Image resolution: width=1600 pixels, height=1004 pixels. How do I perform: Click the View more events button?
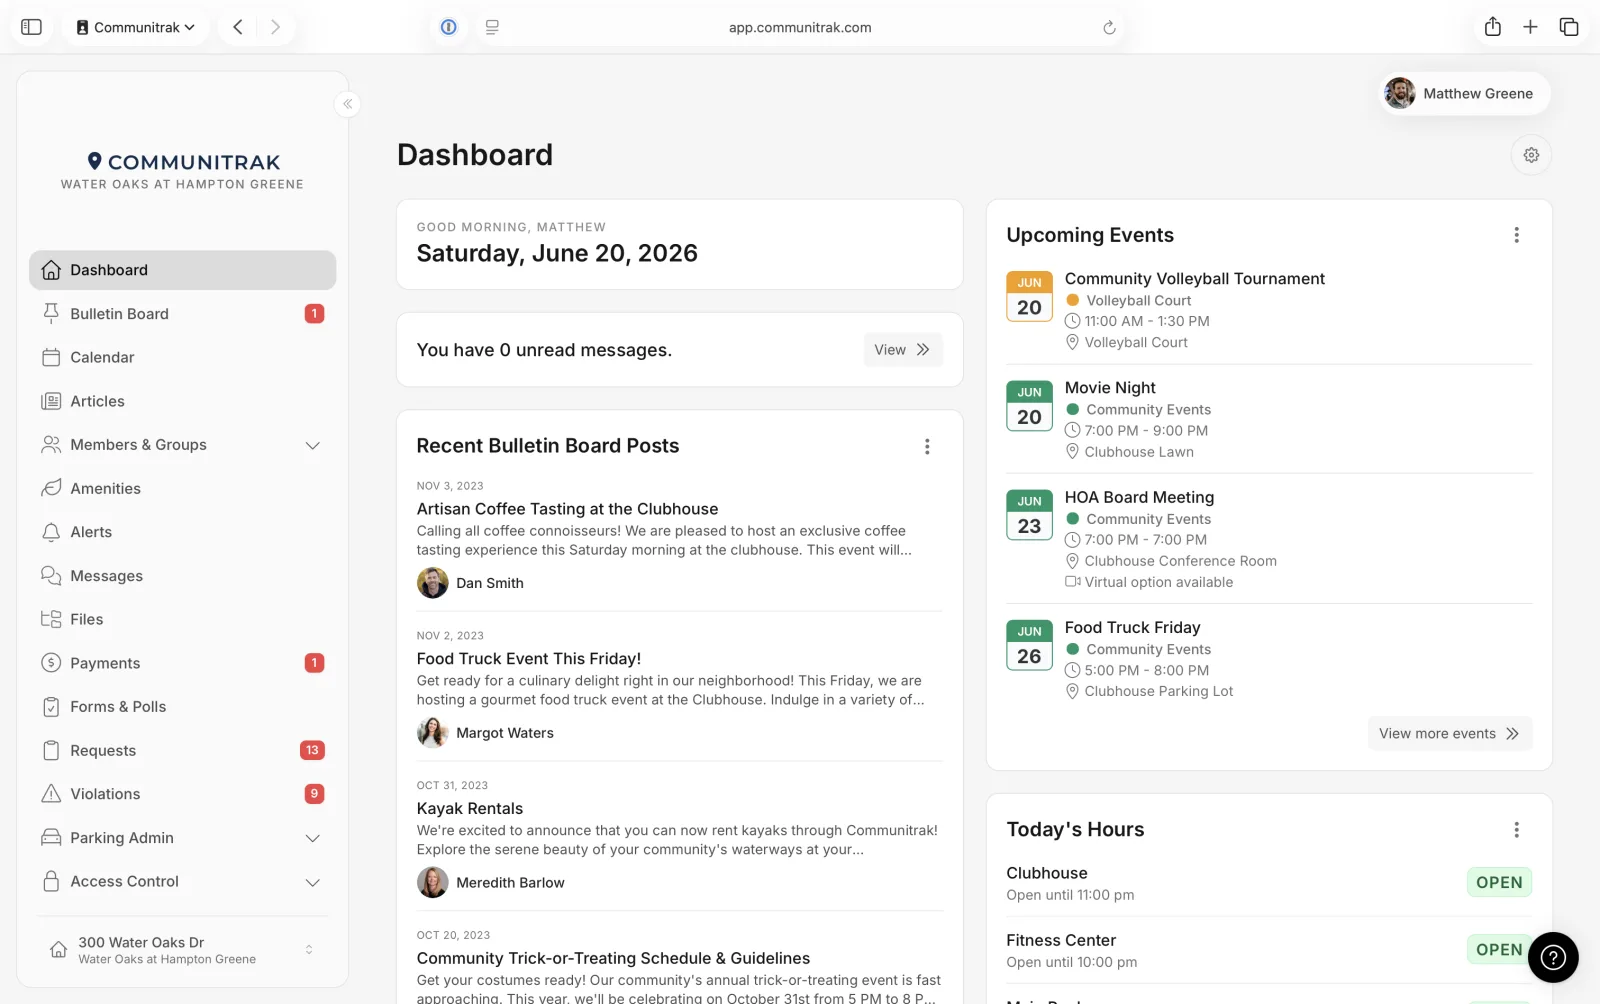coord(1449,733)
